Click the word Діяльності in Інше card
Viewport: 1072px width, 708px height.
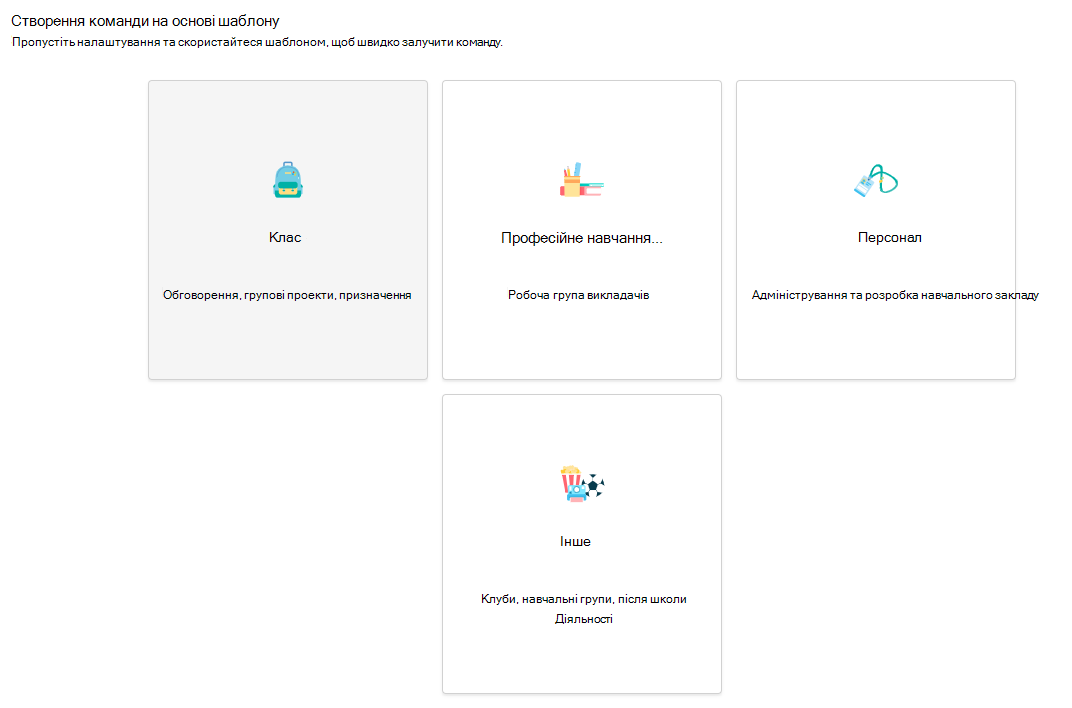tap(583, 619)
